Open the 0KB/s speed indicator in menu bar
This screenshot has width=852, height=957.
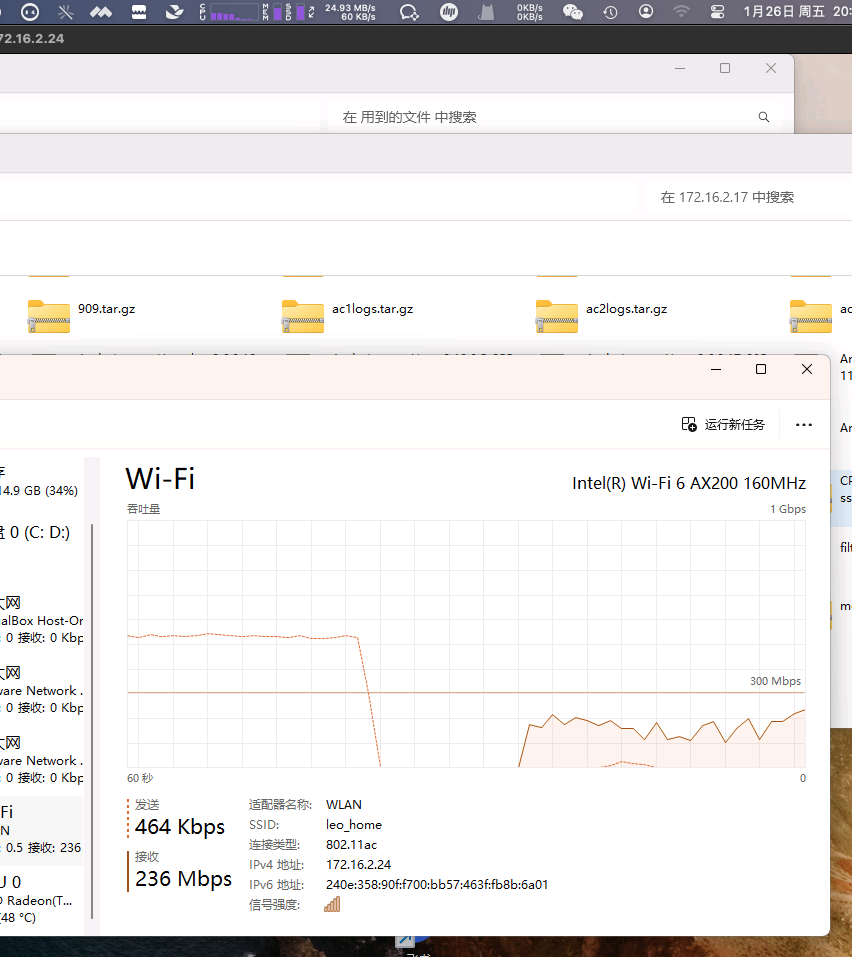530,12
